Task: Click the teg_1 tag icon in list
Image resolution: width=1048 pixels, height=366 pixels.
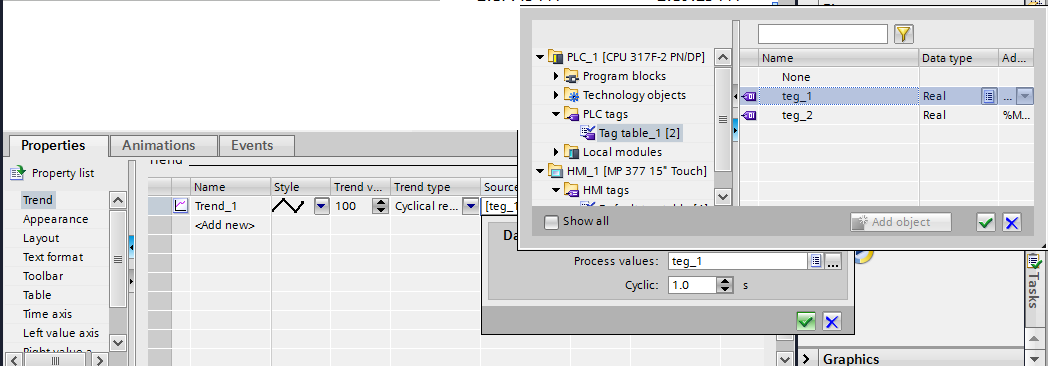Action: [749, 96]
